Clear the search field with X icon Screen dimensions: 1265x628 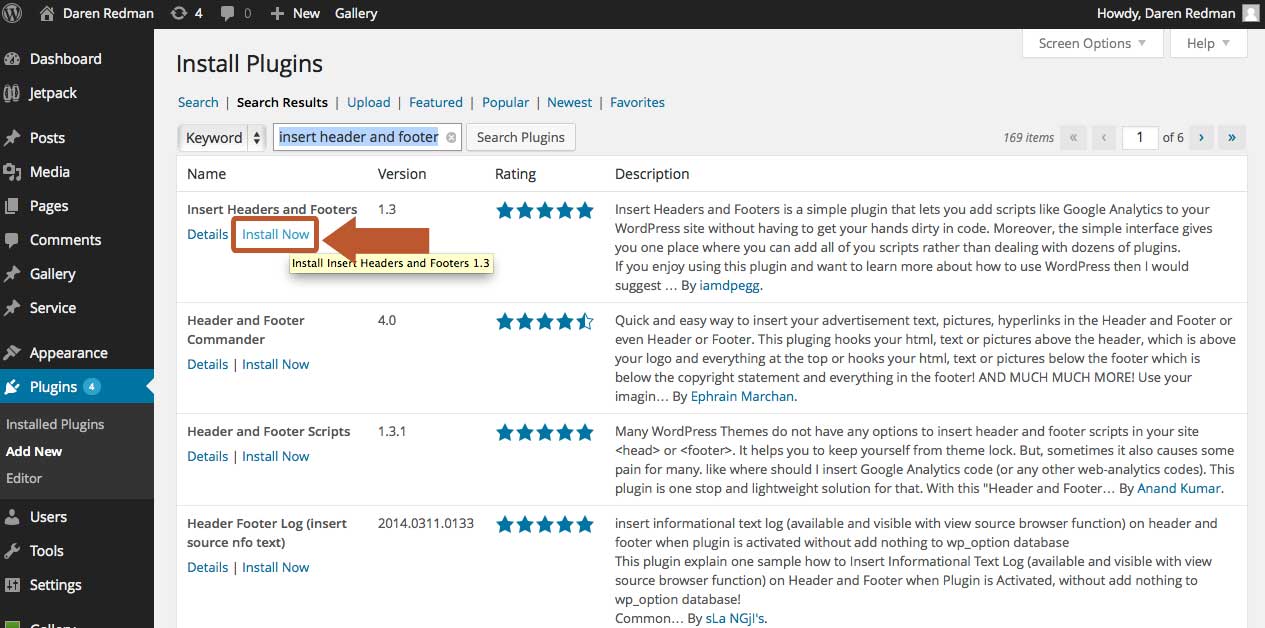[451, 138]
